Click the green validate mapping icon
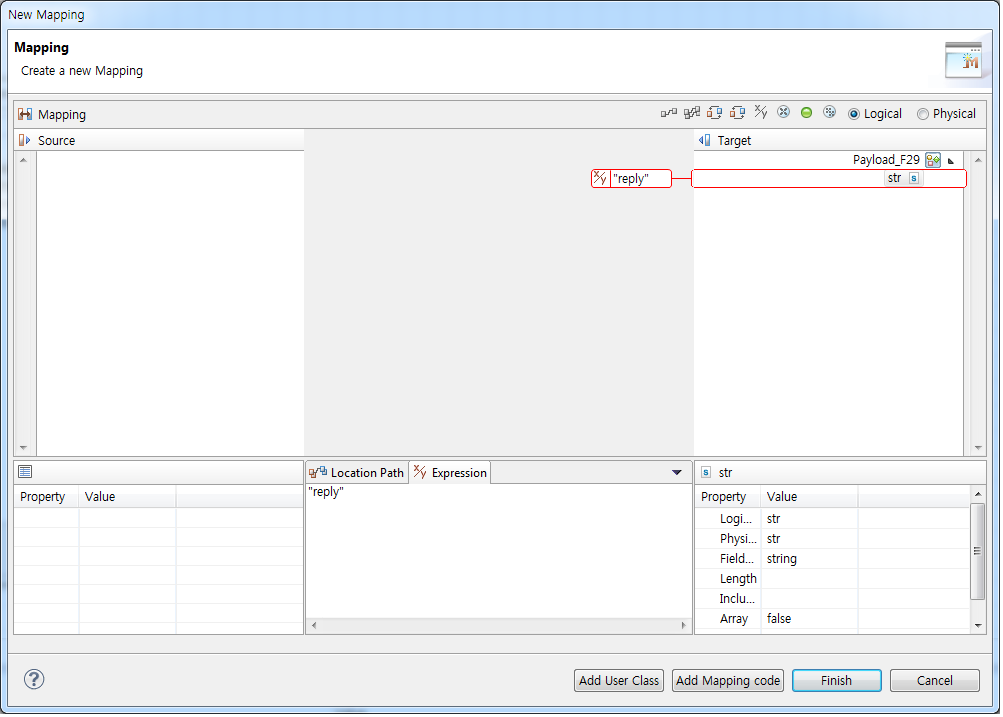Image resolution: width=1003 pixels, height=717 pixels. [806, 112]
